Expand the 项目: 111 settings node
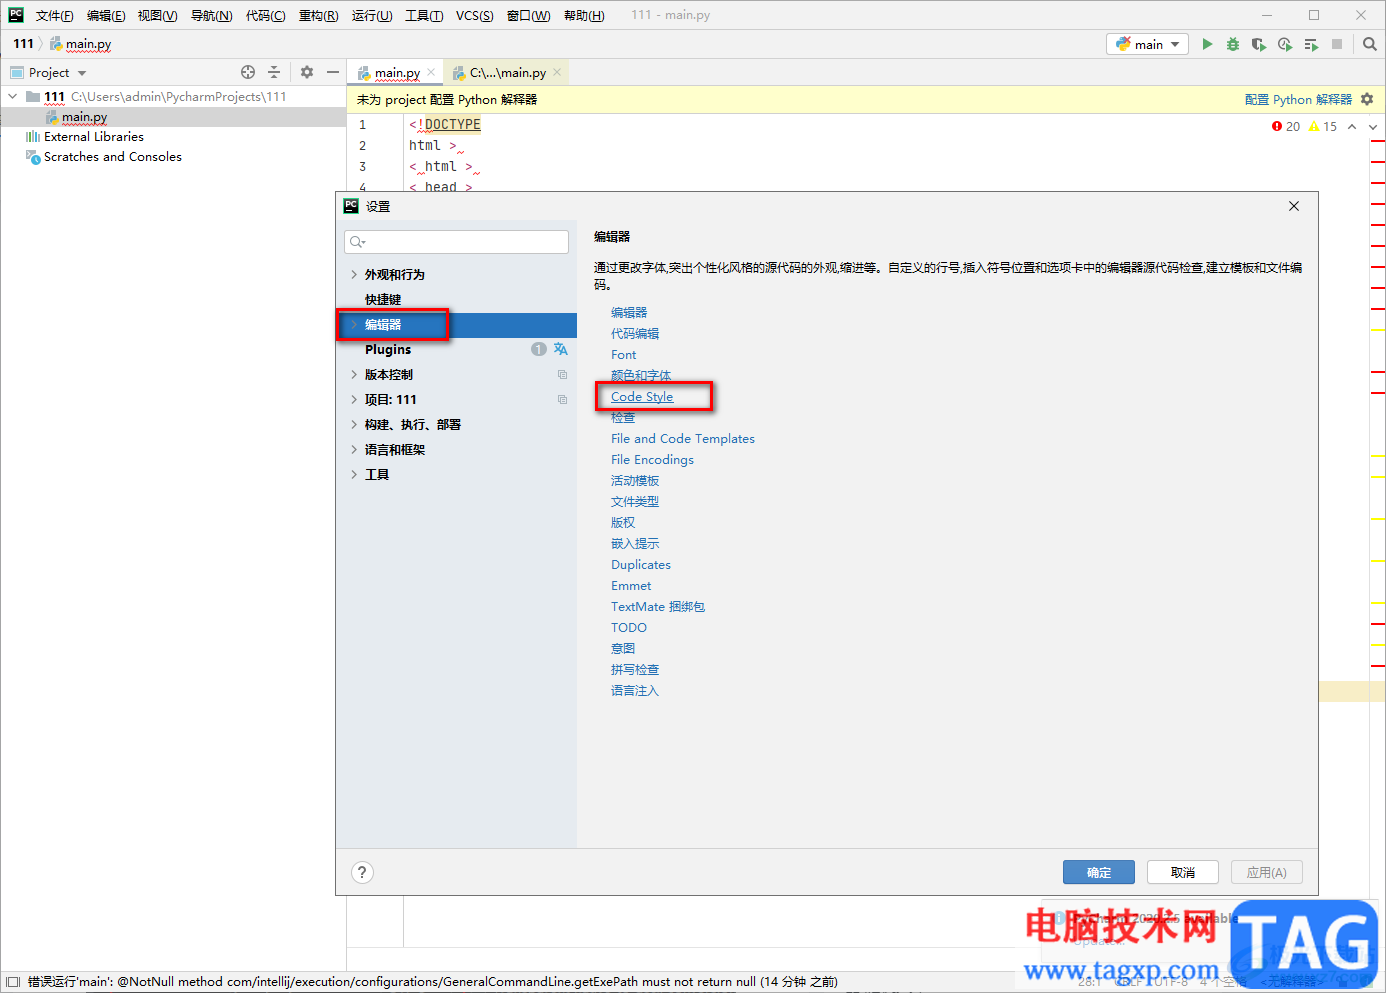 pyautogui.click(x=354, y=399)
